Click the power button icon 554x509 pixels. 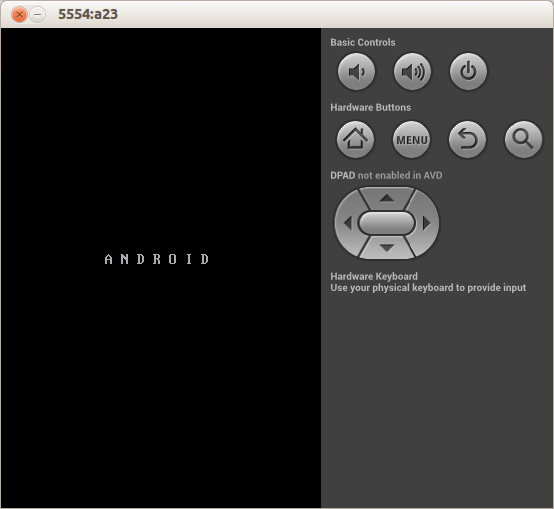[468, 71]
